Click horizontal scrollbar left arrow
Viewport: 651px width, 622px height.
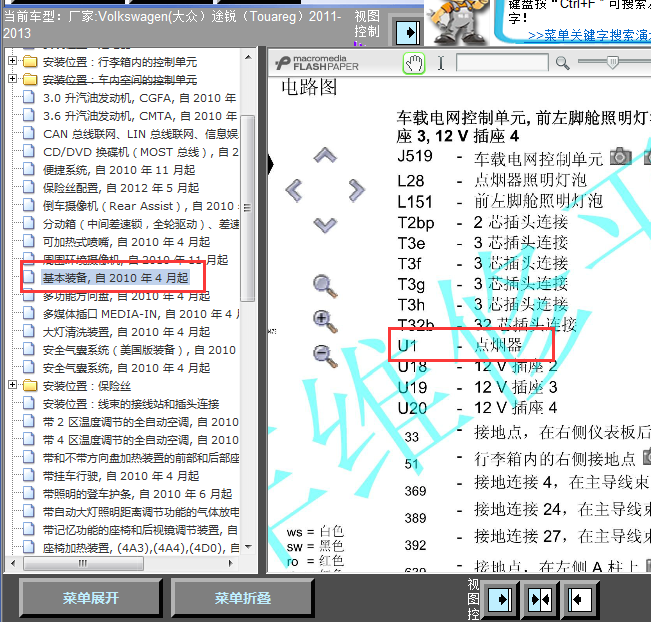coord(13,563)
